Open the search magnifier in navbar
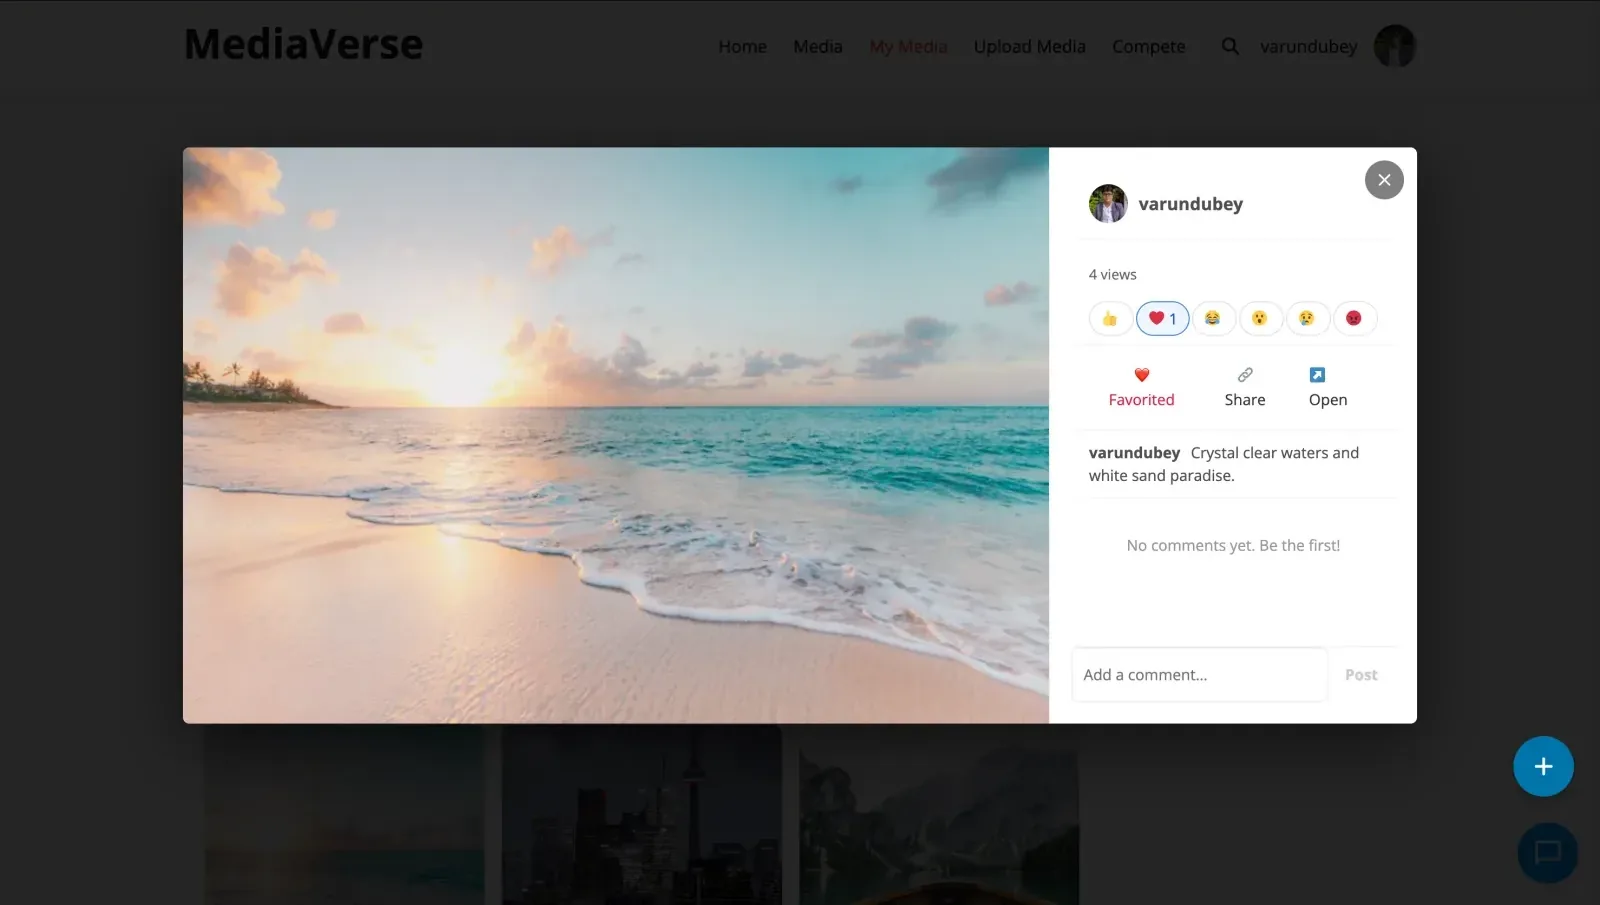 [1230, 46]
